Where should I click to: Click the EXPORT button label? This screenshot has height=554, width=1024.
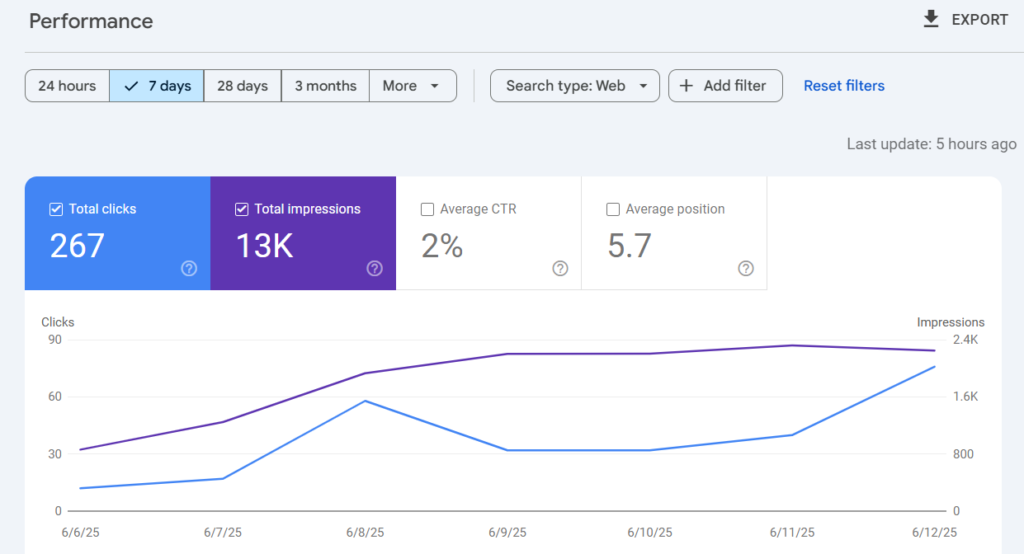pyautogui.click(x=980, y=20)
